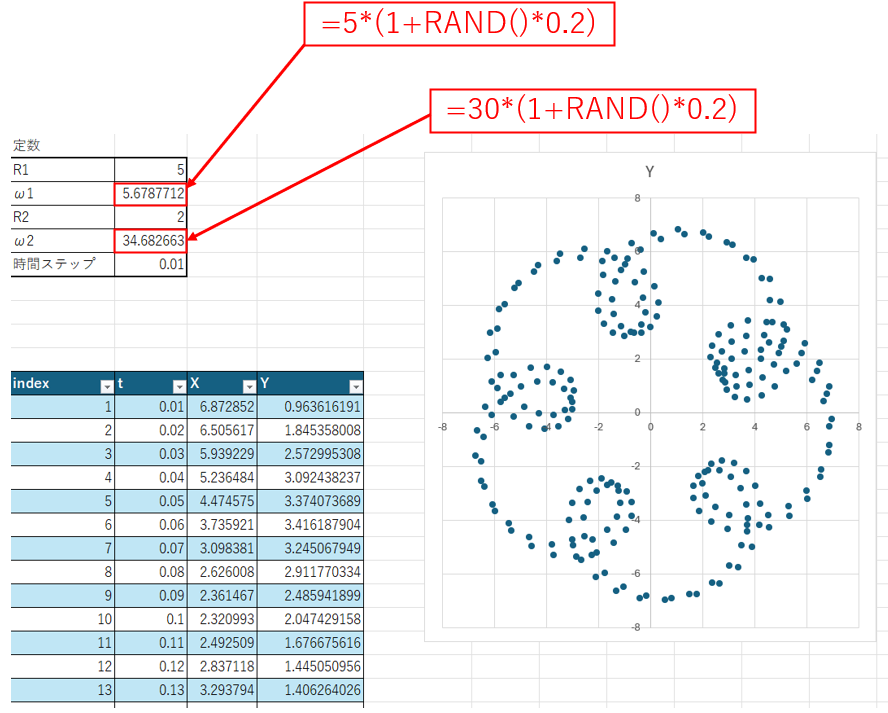This screenshot has width=888, height=713.
Task: Click the =5*(1+RAND()*0.2) callout box
Action: tap(458, 25)
